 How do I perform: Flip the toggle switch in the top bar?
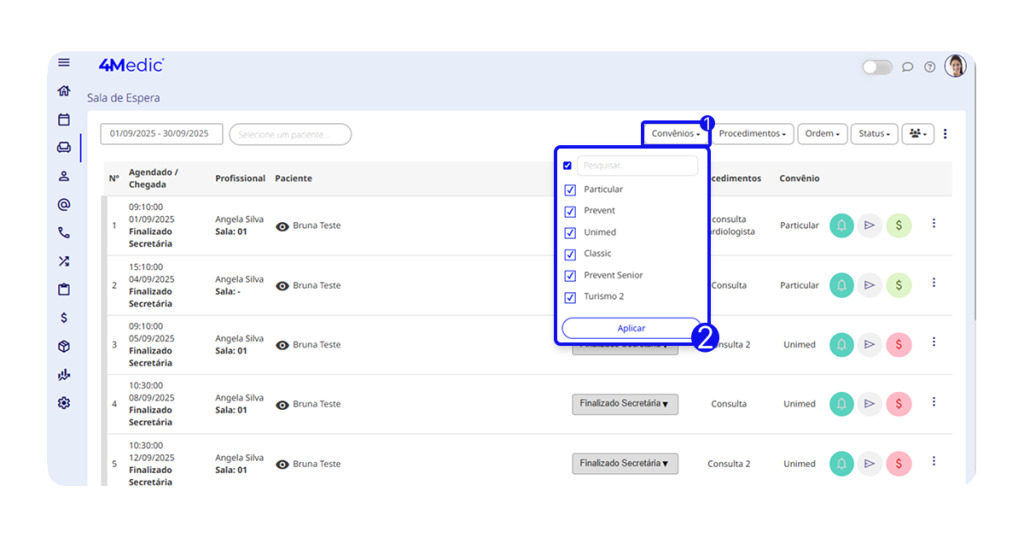pos(877,67)
